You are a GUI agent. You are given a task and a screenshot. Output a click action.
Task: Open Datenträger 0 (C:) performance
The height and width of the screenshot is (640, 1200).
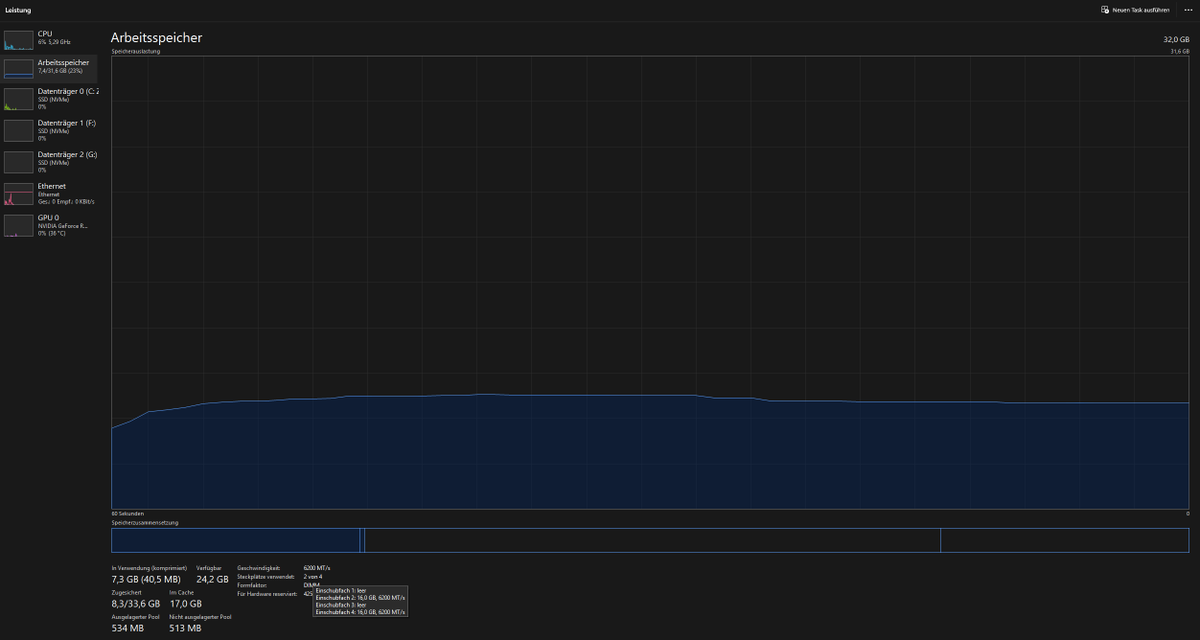(x=50, y=98)
